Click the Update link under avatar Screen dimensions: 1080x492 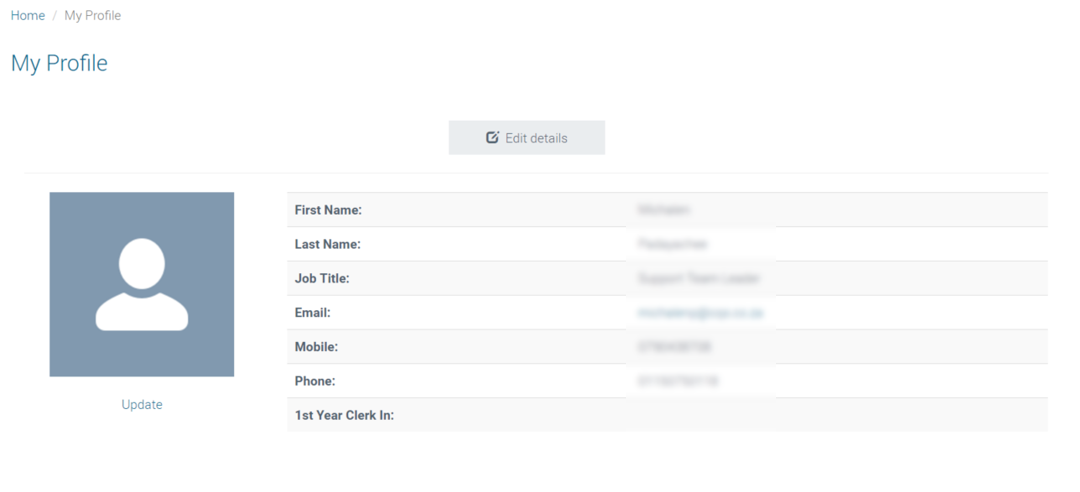coord(142,404)
